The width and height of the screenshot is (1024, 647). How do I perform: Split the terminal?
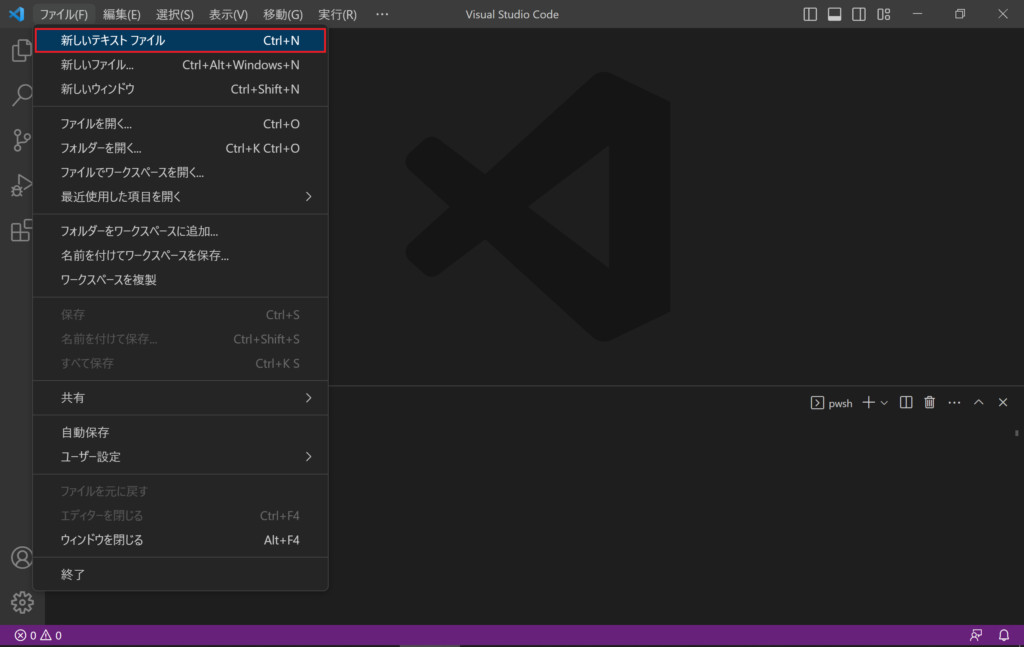click(906, 403)
